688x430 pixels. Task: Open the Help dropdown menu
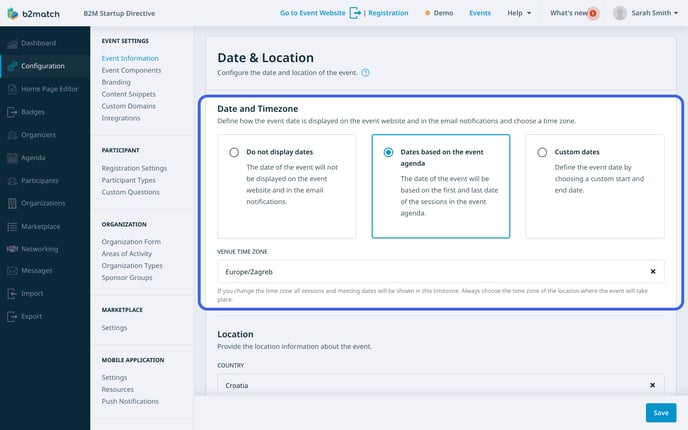pos(519,13)
